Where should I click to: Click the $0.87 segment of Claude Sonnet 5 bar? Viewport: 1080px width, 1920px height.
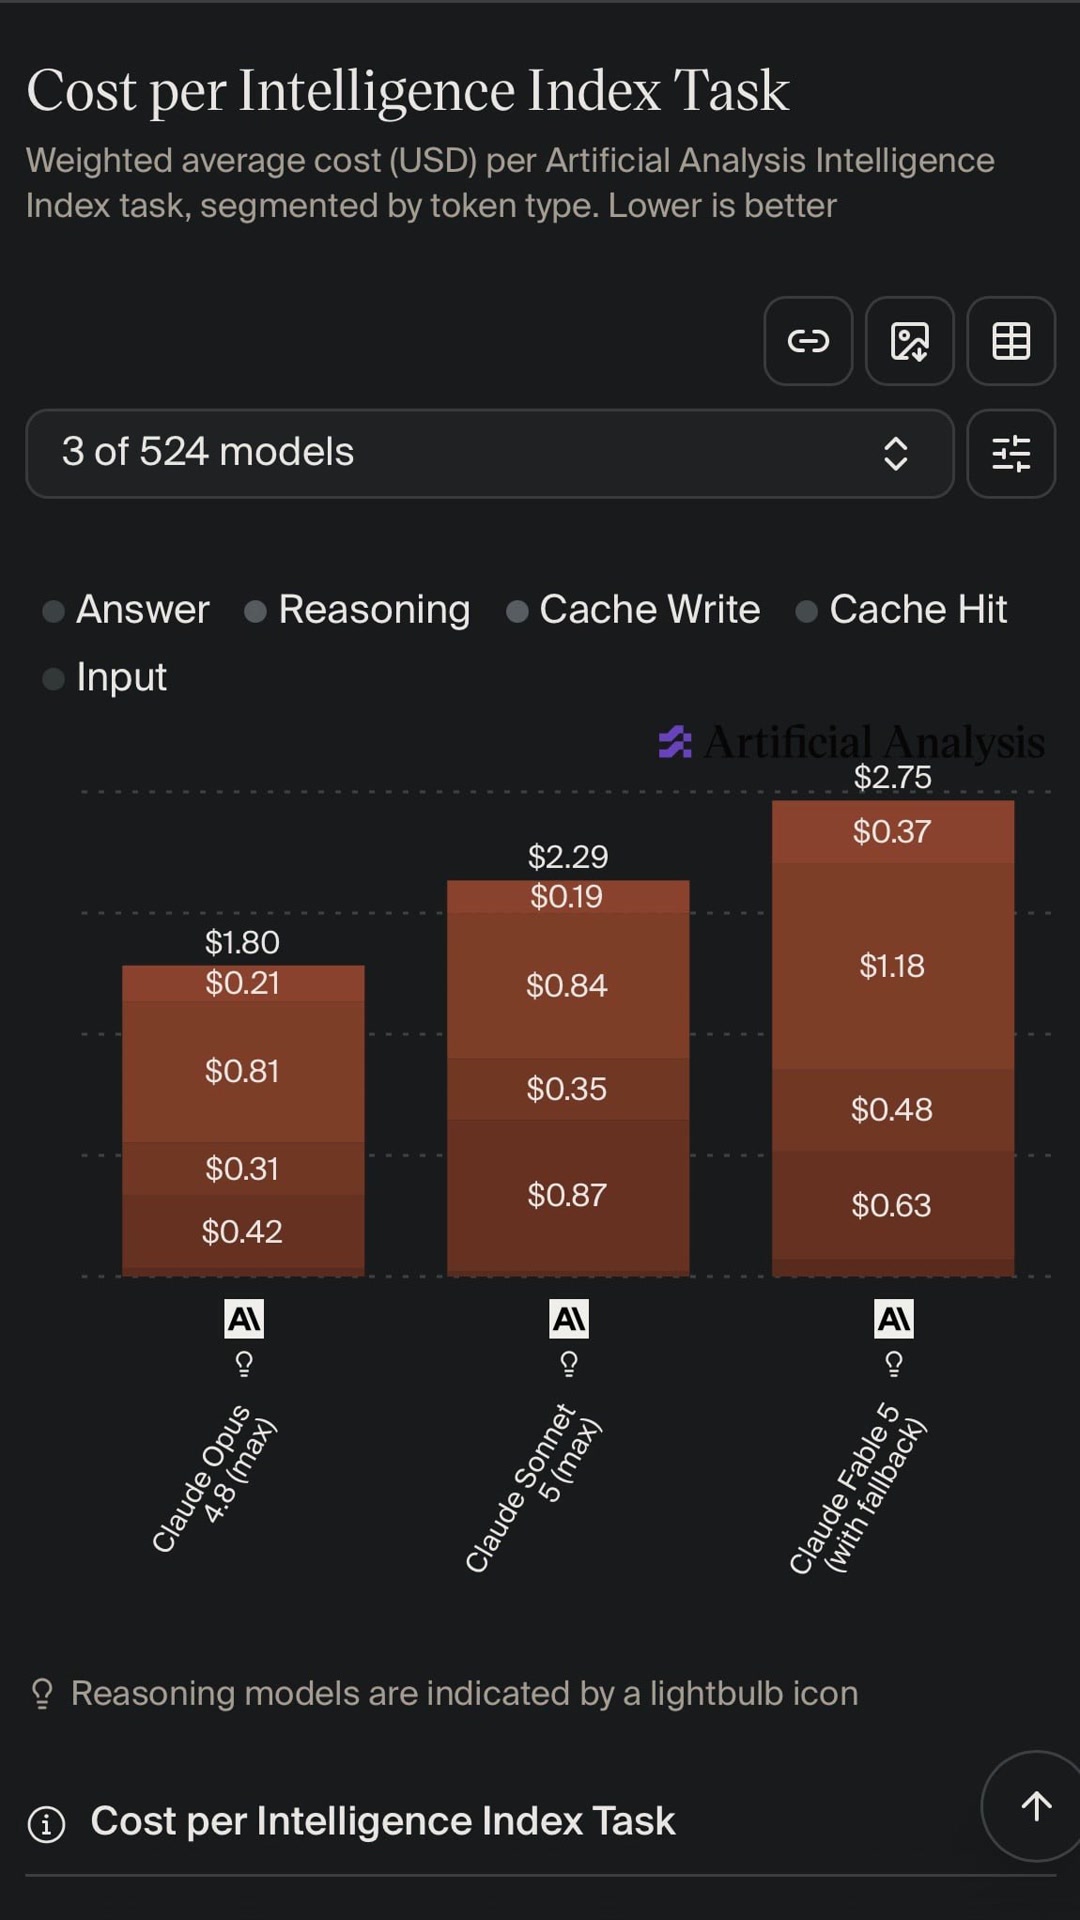[568, 1195]
